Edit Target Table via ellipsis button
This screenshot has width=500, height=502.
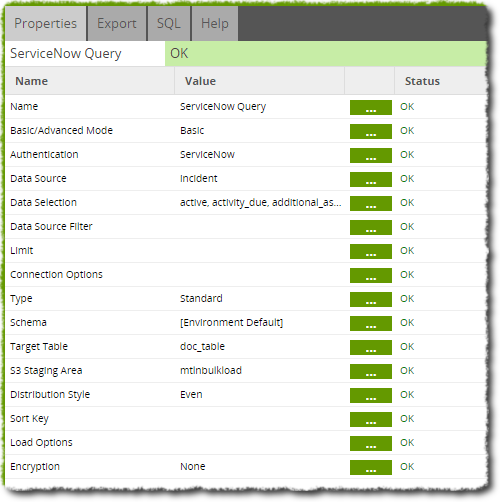tap(371, 348)
